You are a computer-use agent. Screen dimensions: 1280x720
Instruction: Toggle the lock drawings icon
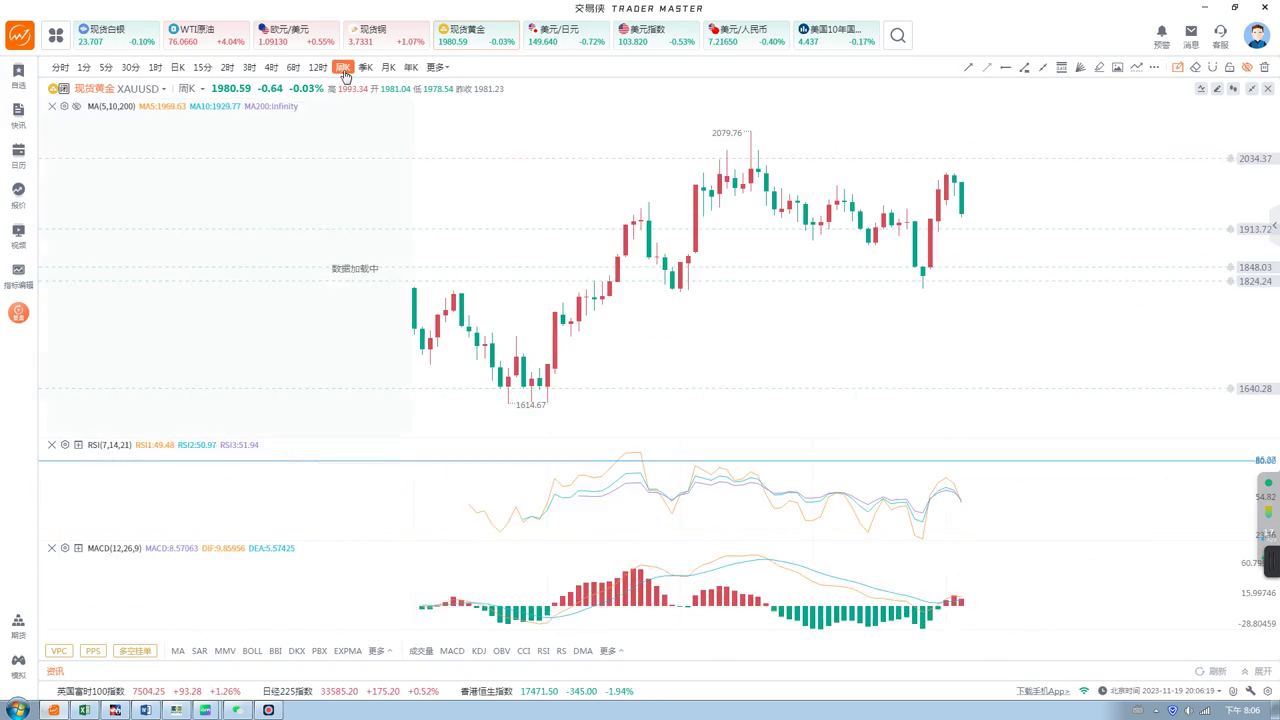coord(1229,67)
